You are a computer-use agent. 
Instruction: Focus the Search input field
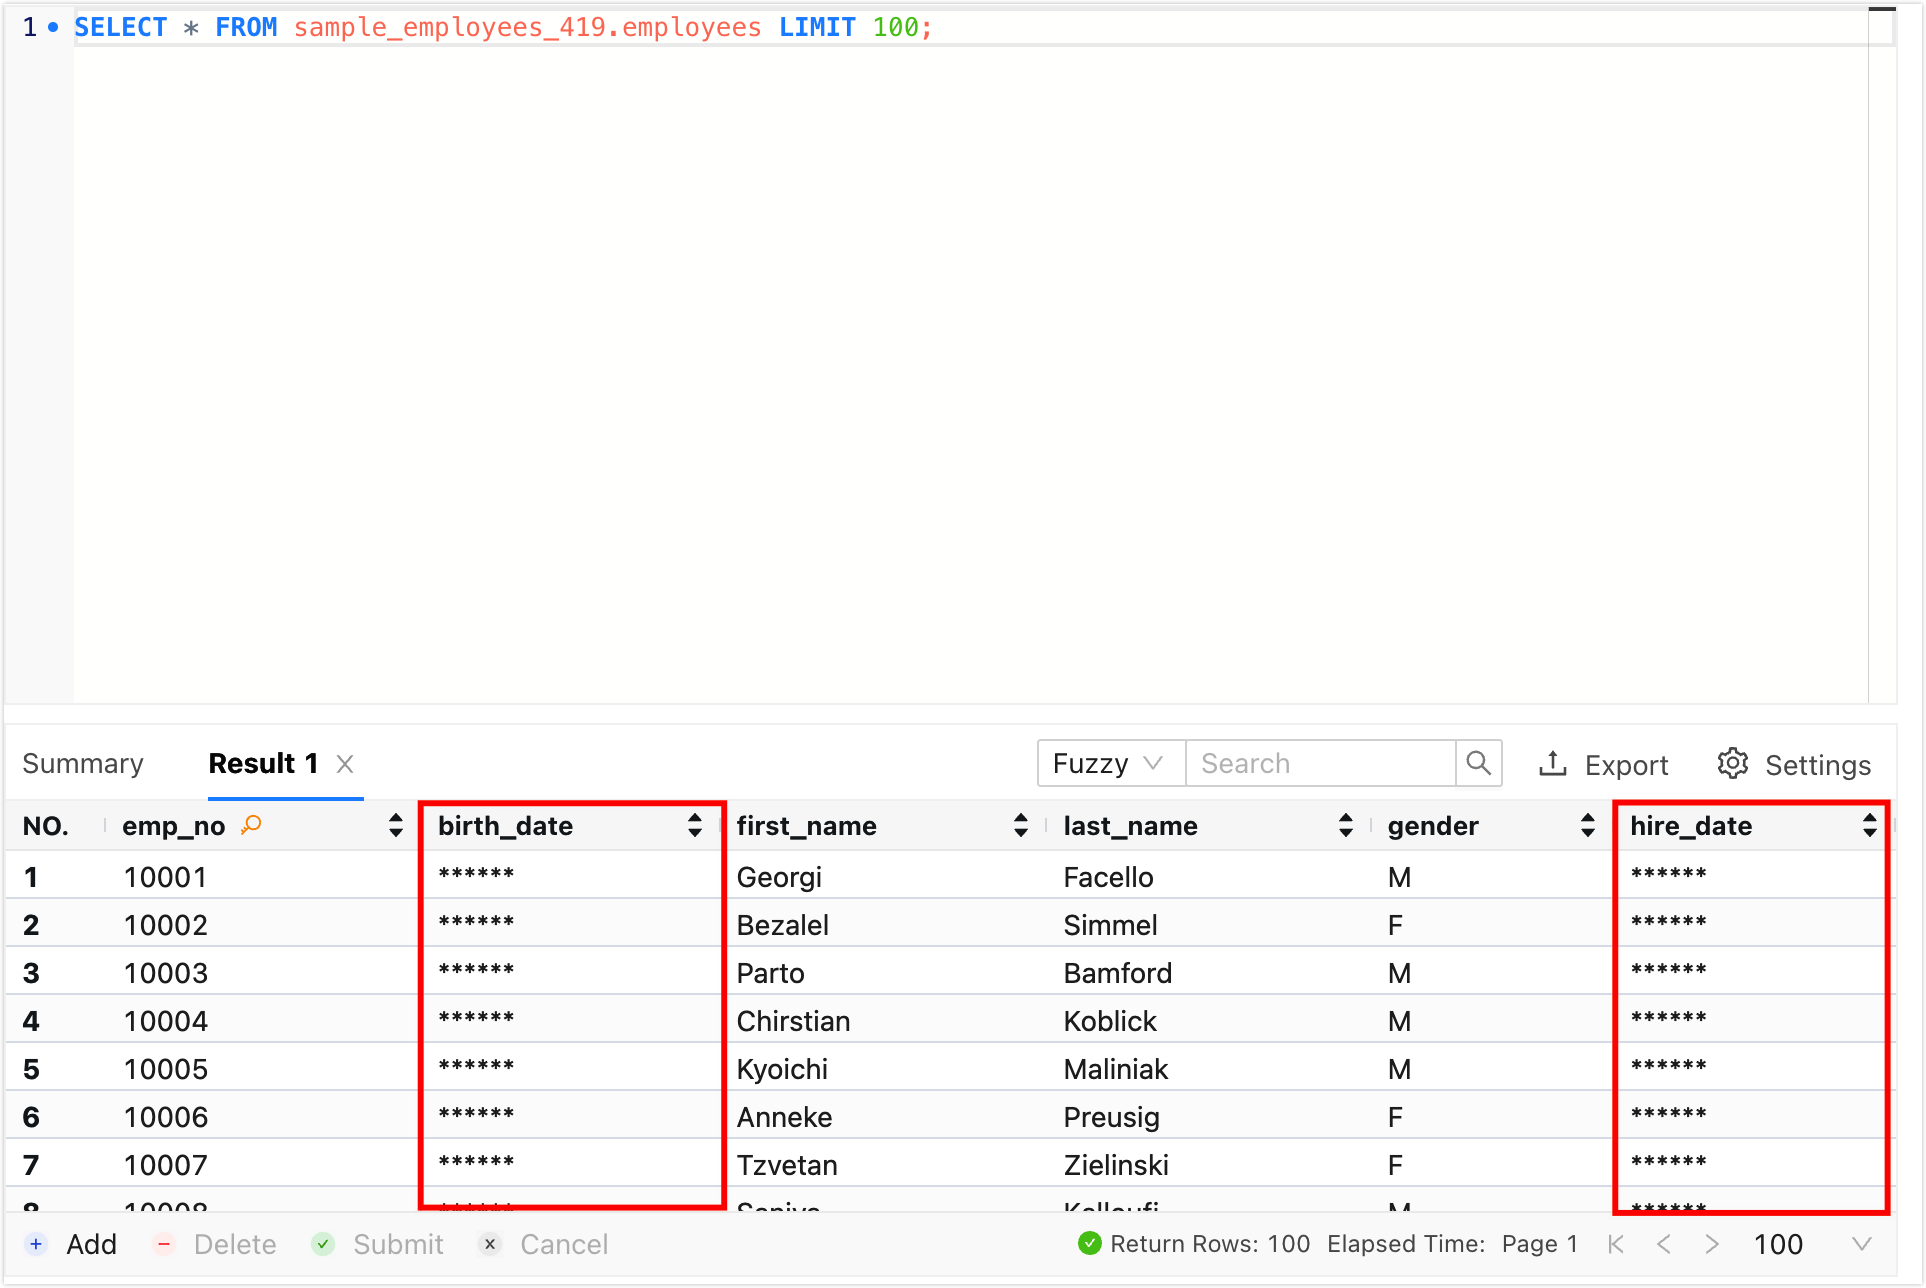(x=1320, y=764)
